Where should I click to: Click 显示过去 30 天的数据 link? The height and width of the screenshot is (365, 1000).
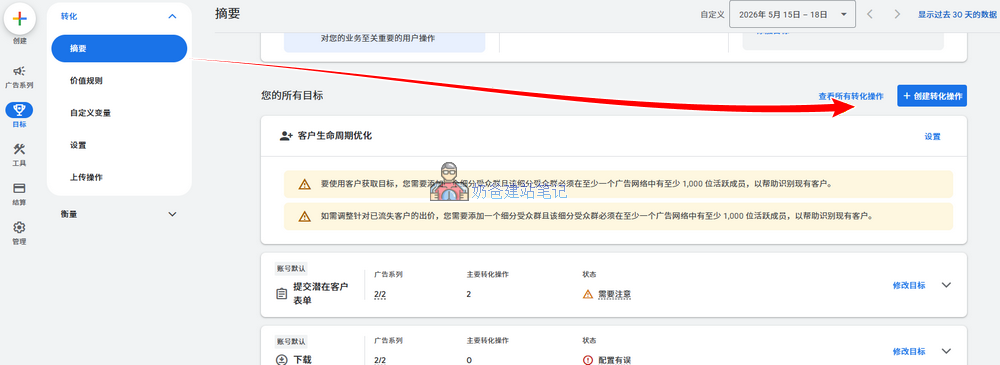point(957,14)
